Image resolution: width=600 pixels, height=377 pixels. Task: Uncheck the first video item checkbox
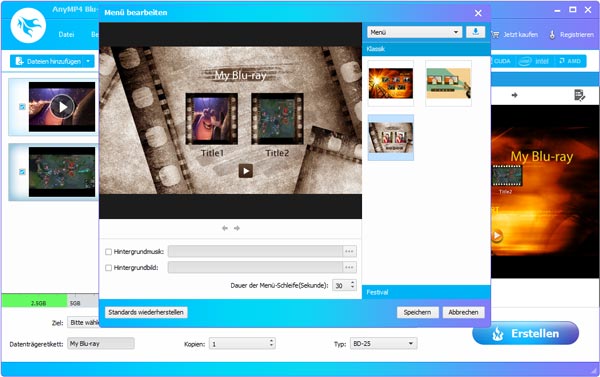pyautogui.click(x=22, y=107)
